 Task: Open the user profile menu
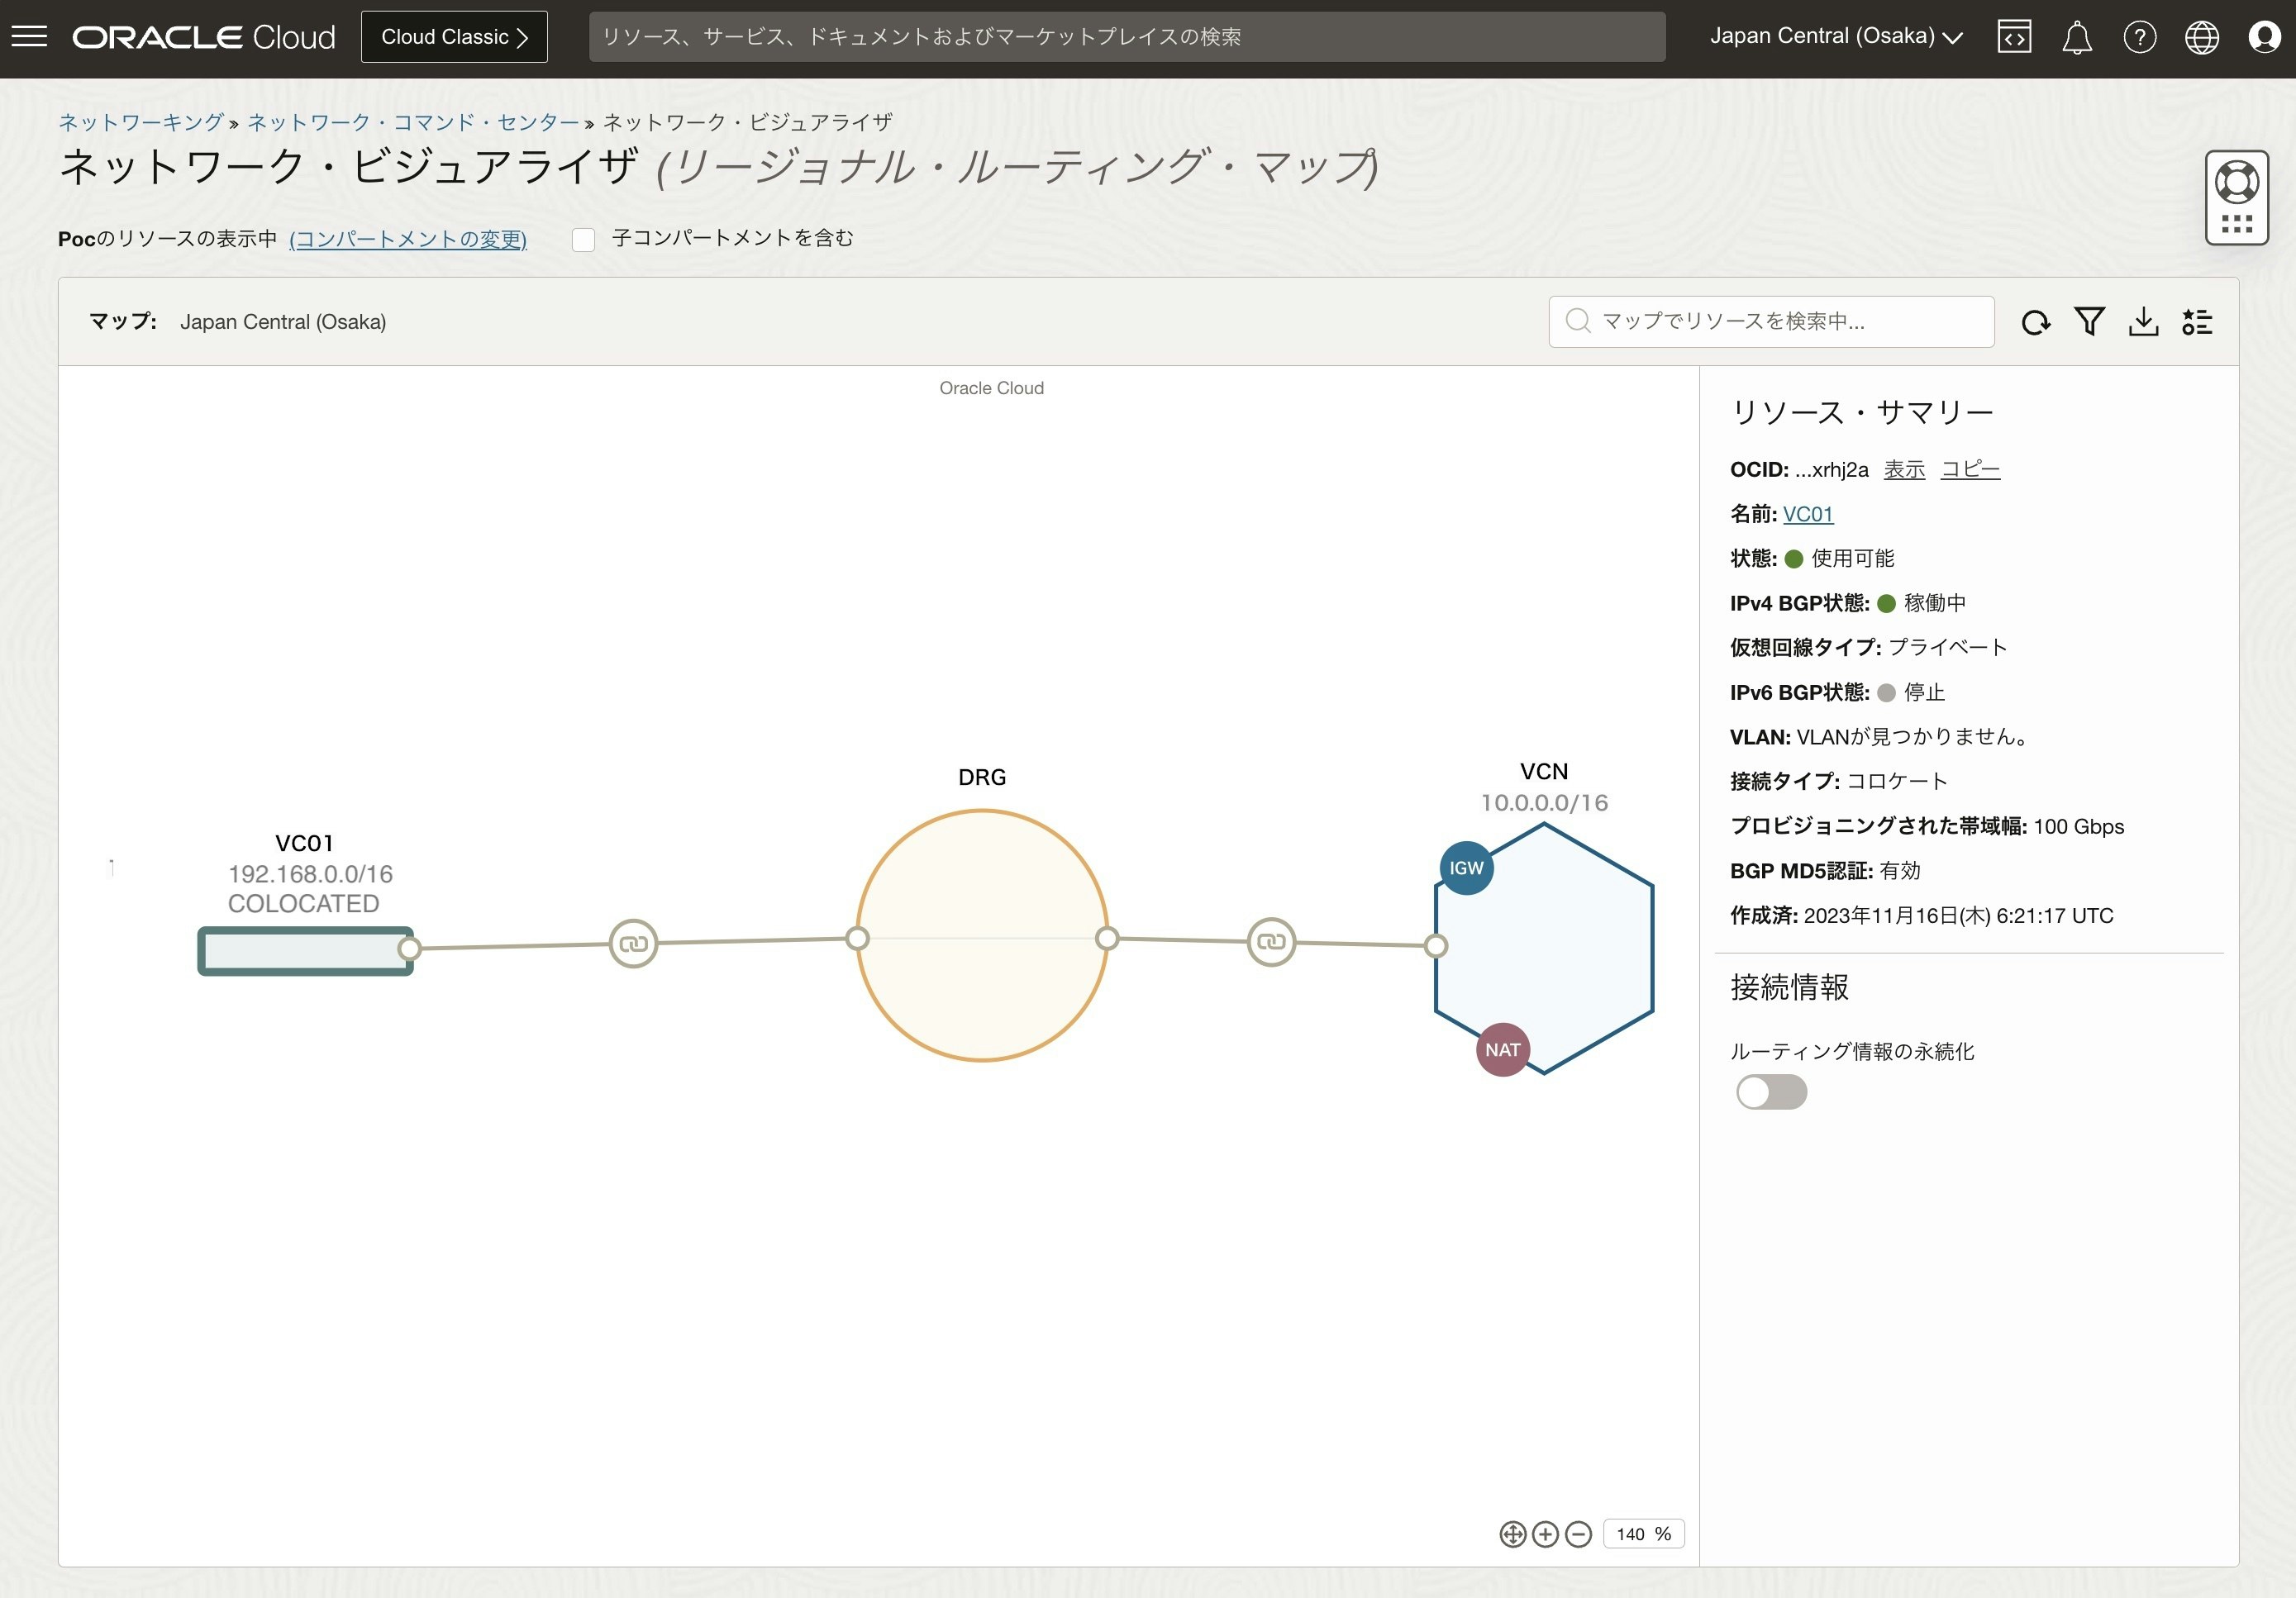pyautogui.click(x=2264, y=38)
